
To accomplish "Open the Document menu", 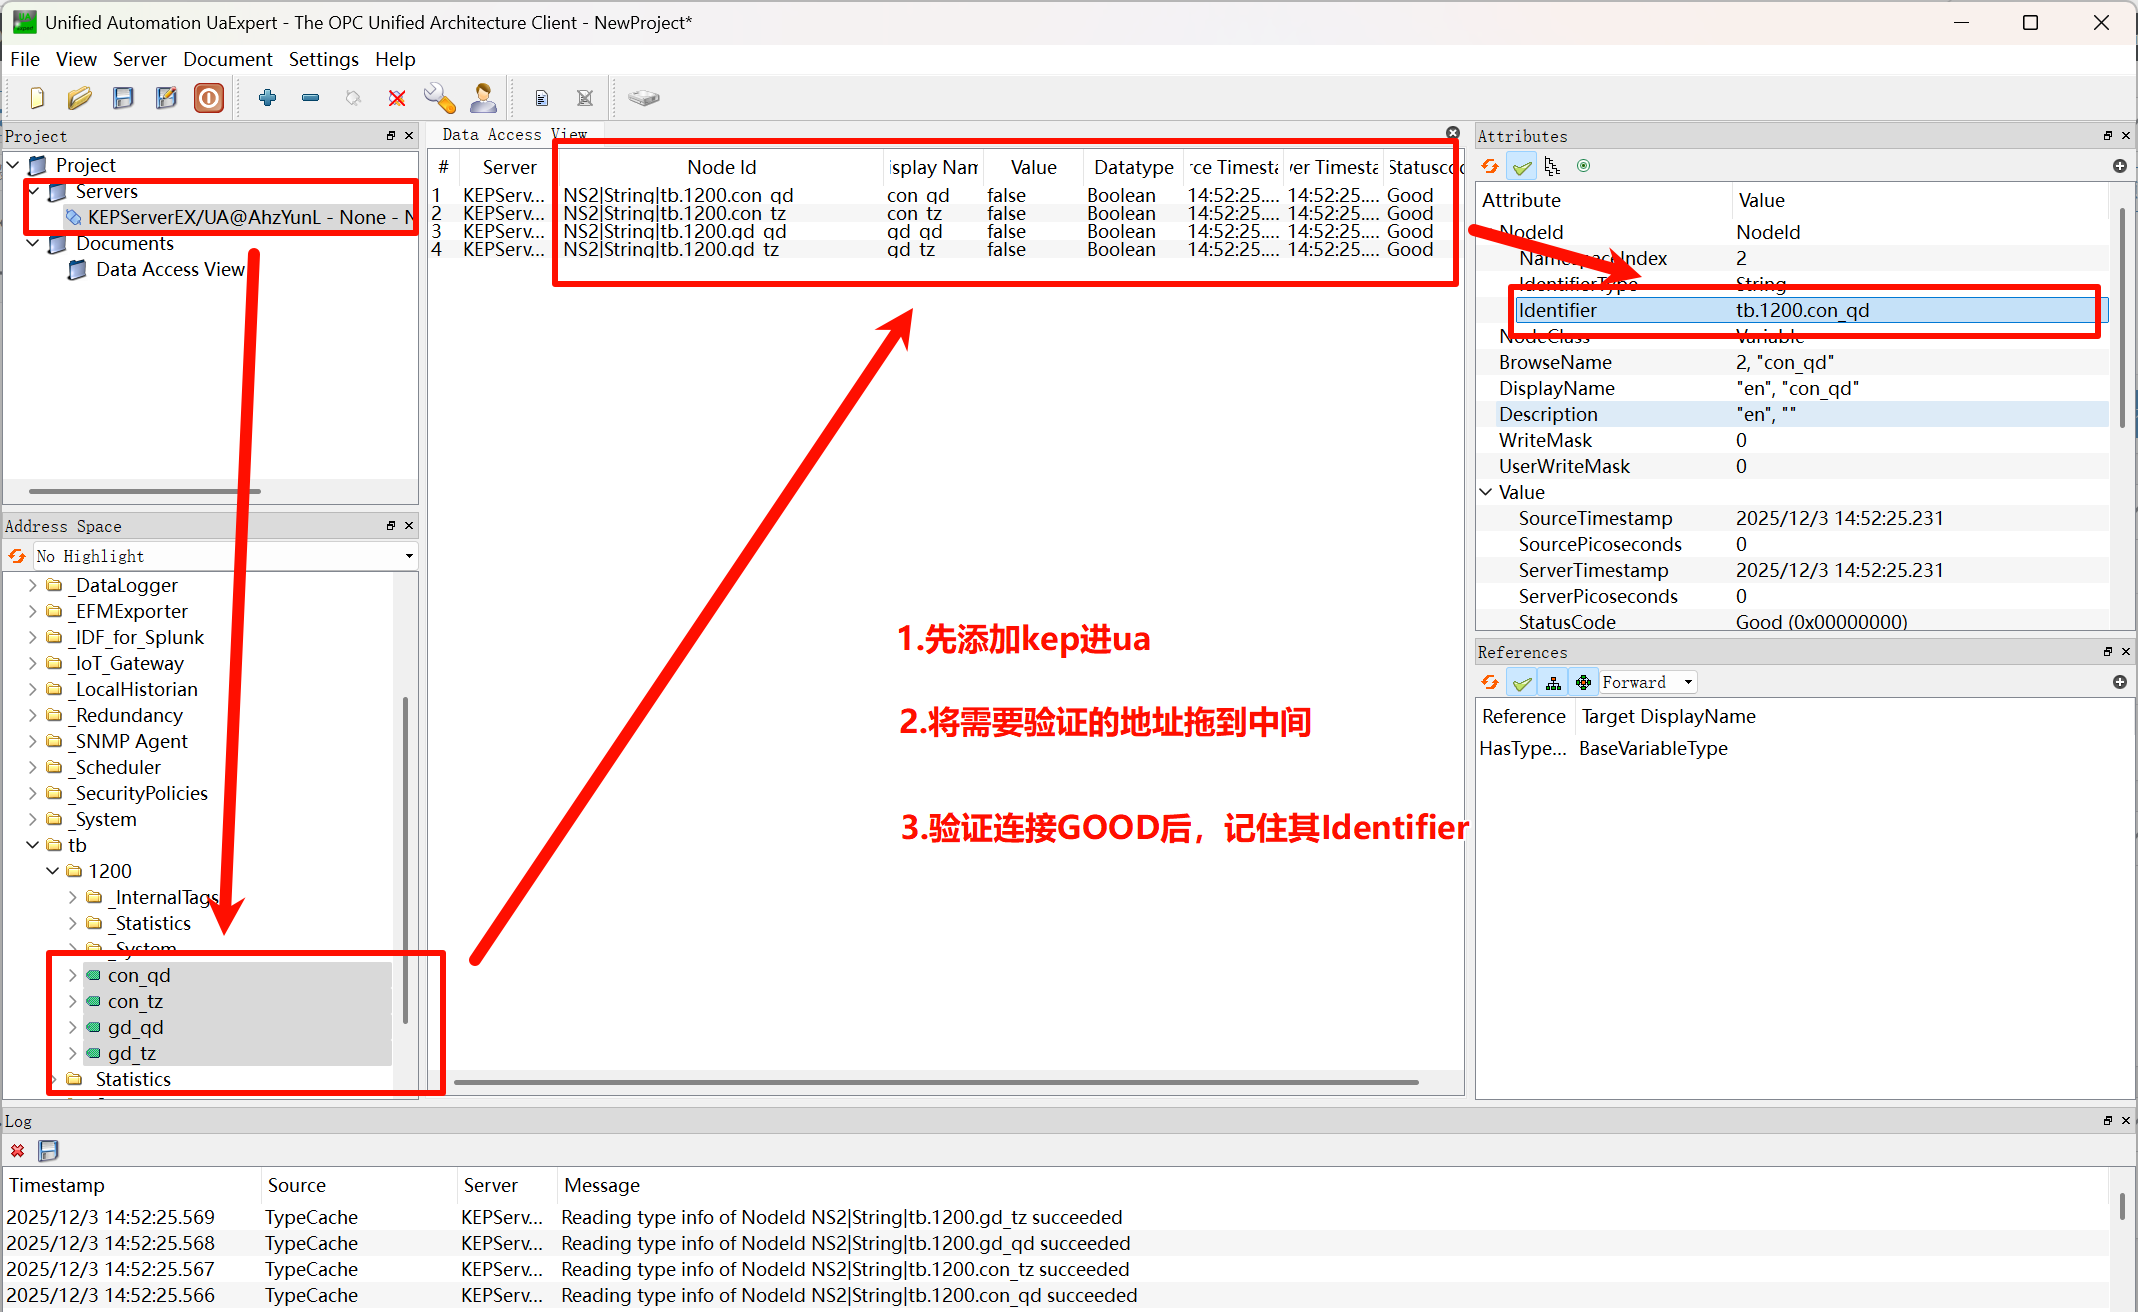I will 227,59.
